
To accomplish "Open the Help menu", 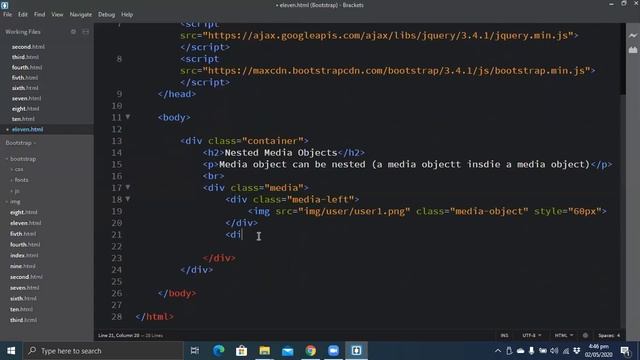I will coord(127,14).
